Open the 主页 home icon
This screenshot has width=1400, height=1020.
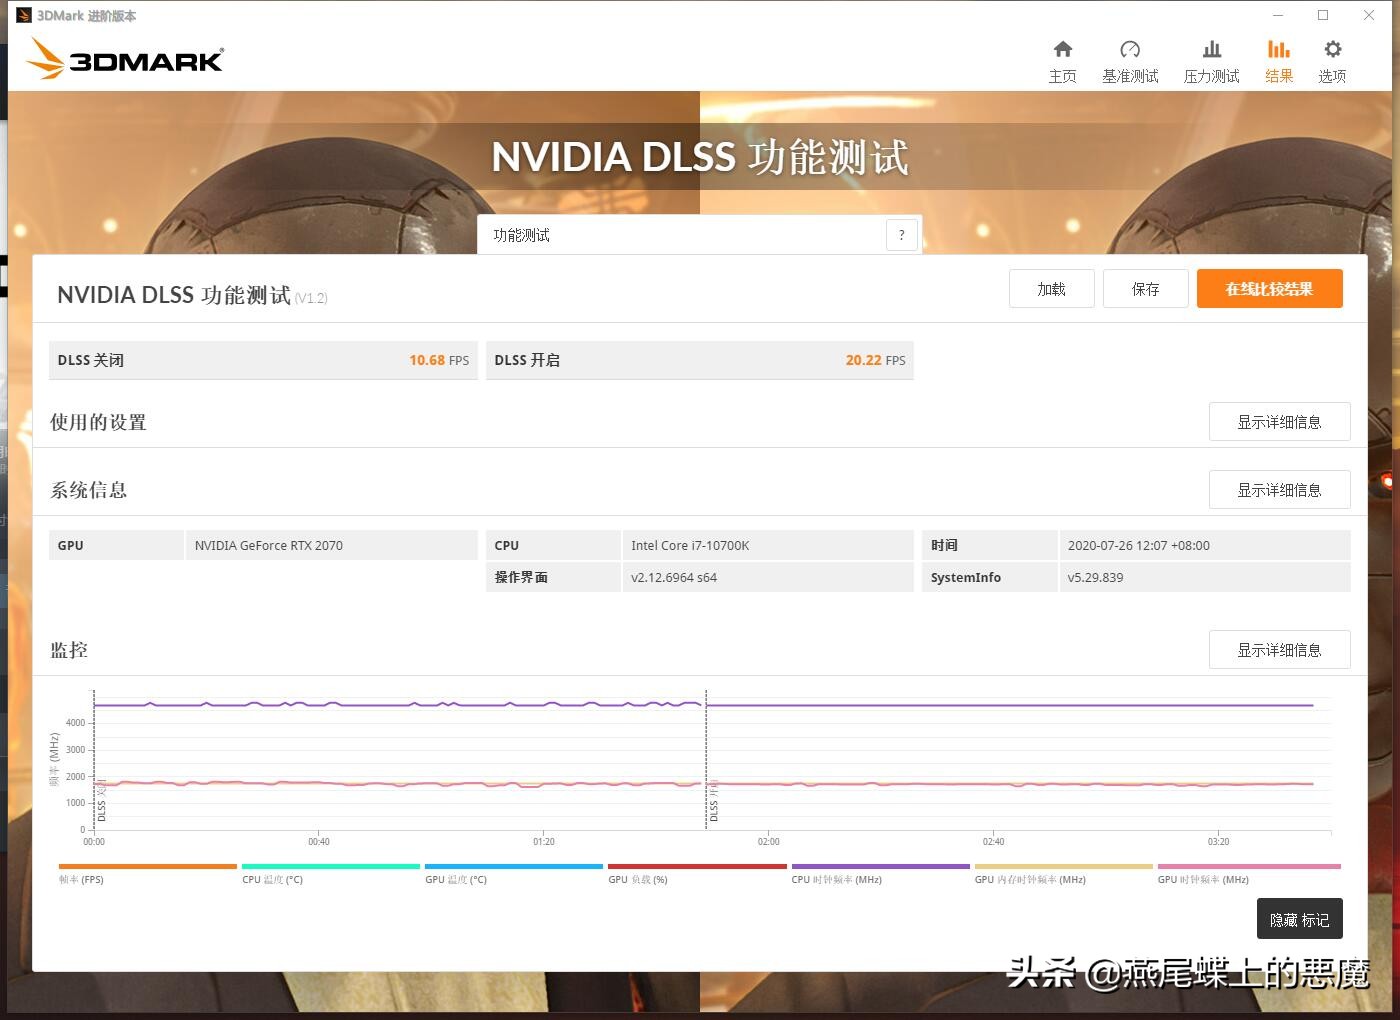pyautogui.click(x=1062, y=58)
